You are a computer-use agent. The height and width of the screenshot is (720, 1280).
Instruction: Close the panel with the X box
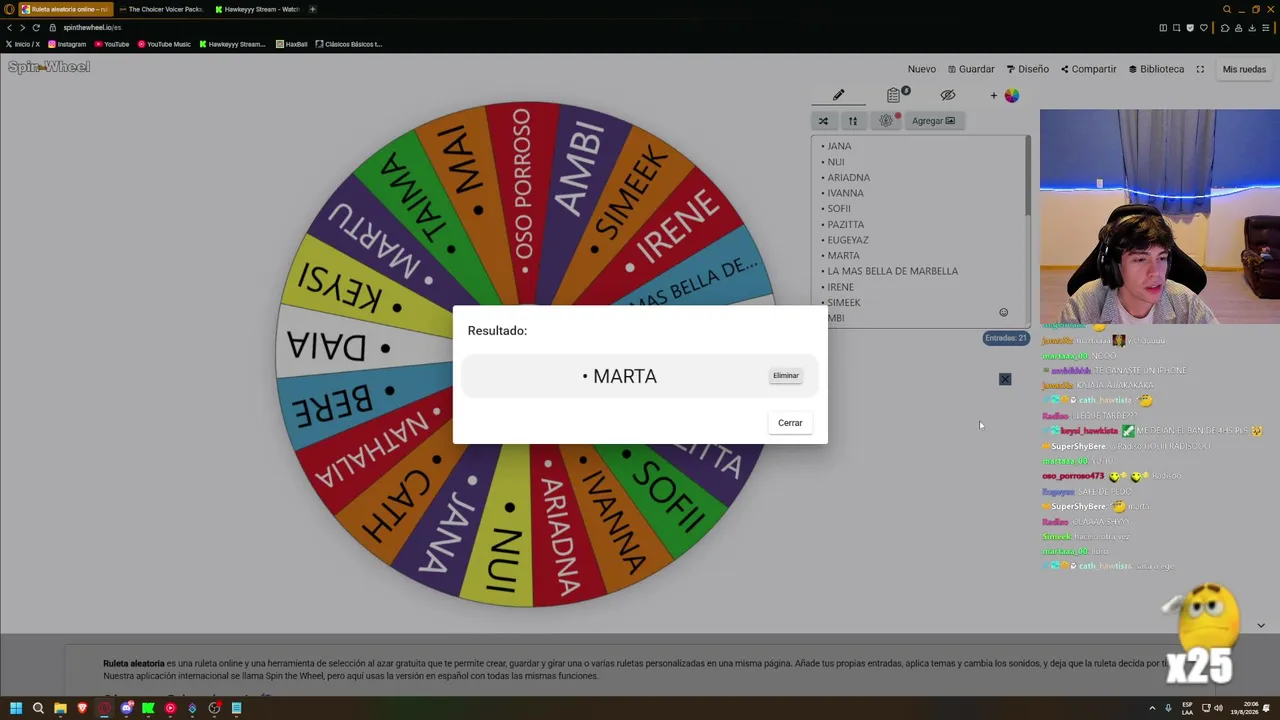coord(1005,379)
